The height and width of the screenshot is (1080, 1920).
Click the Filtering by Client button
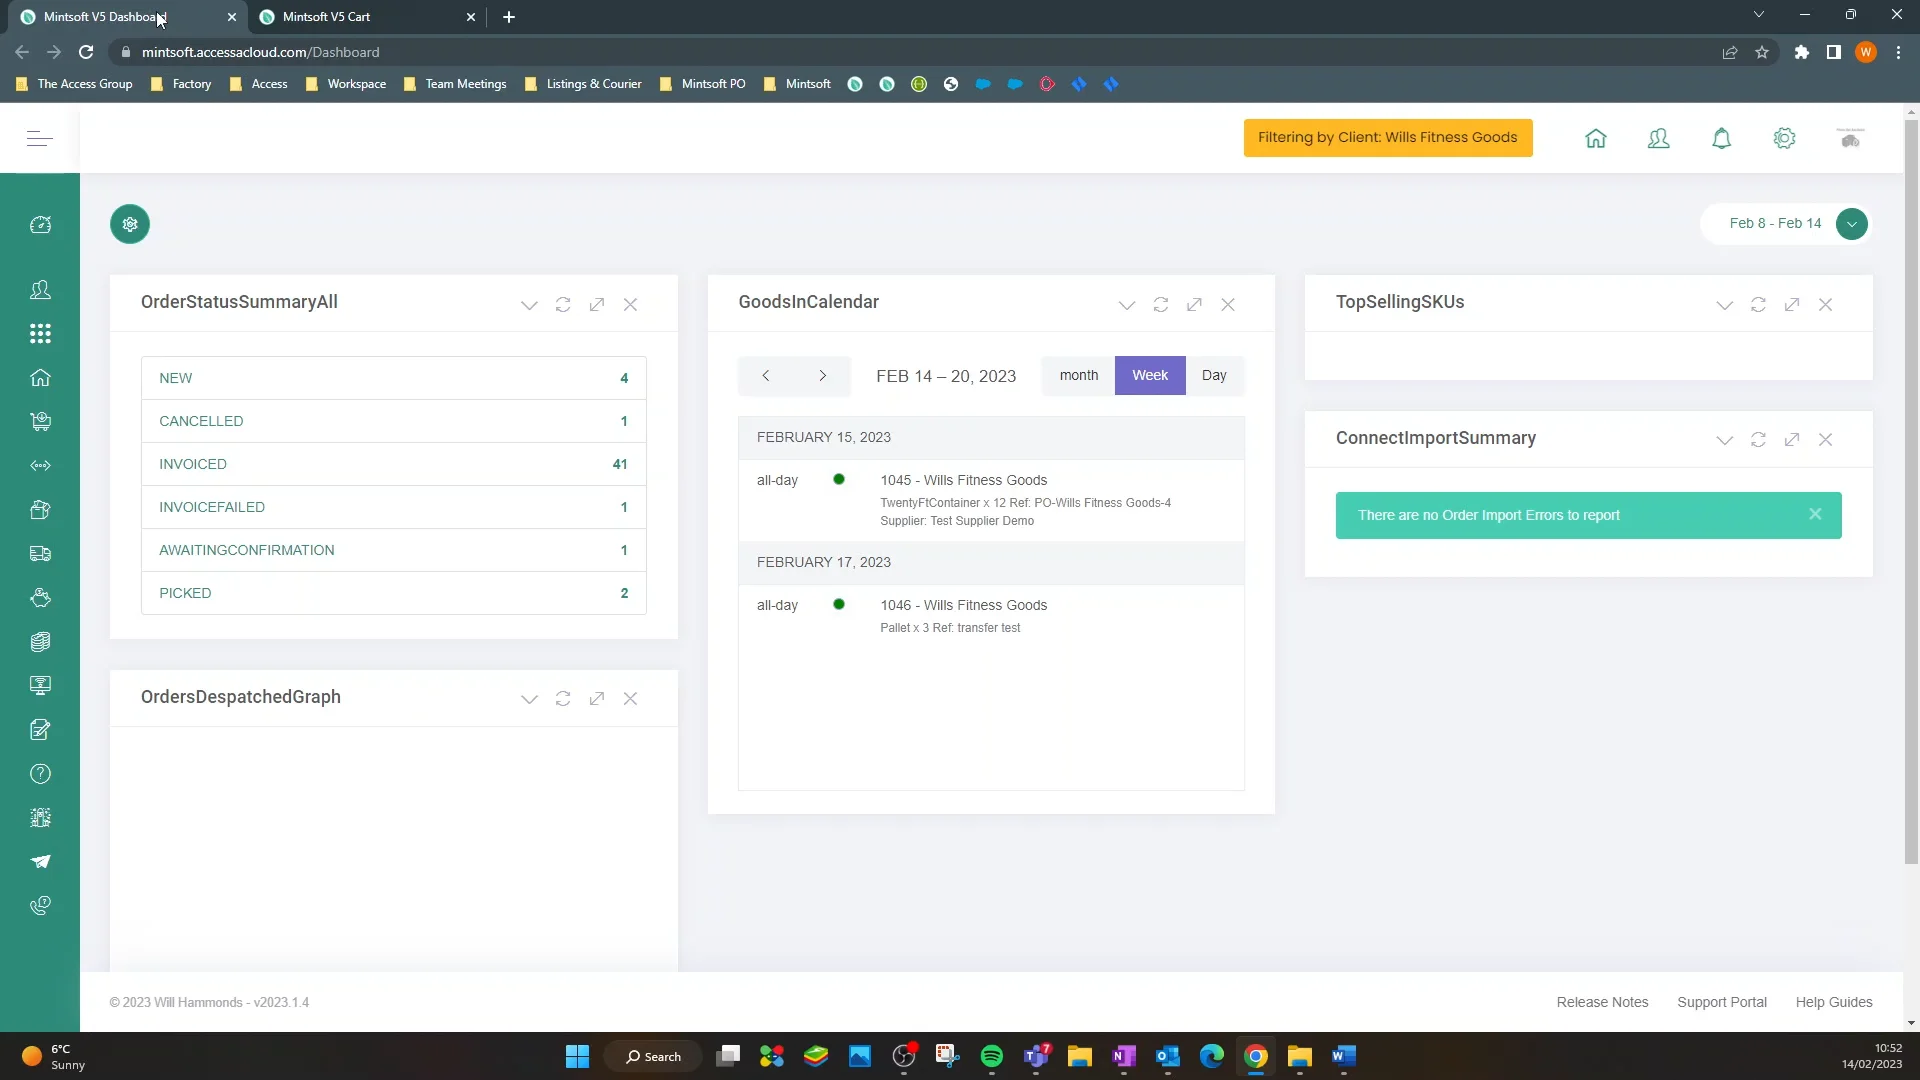1387,138
